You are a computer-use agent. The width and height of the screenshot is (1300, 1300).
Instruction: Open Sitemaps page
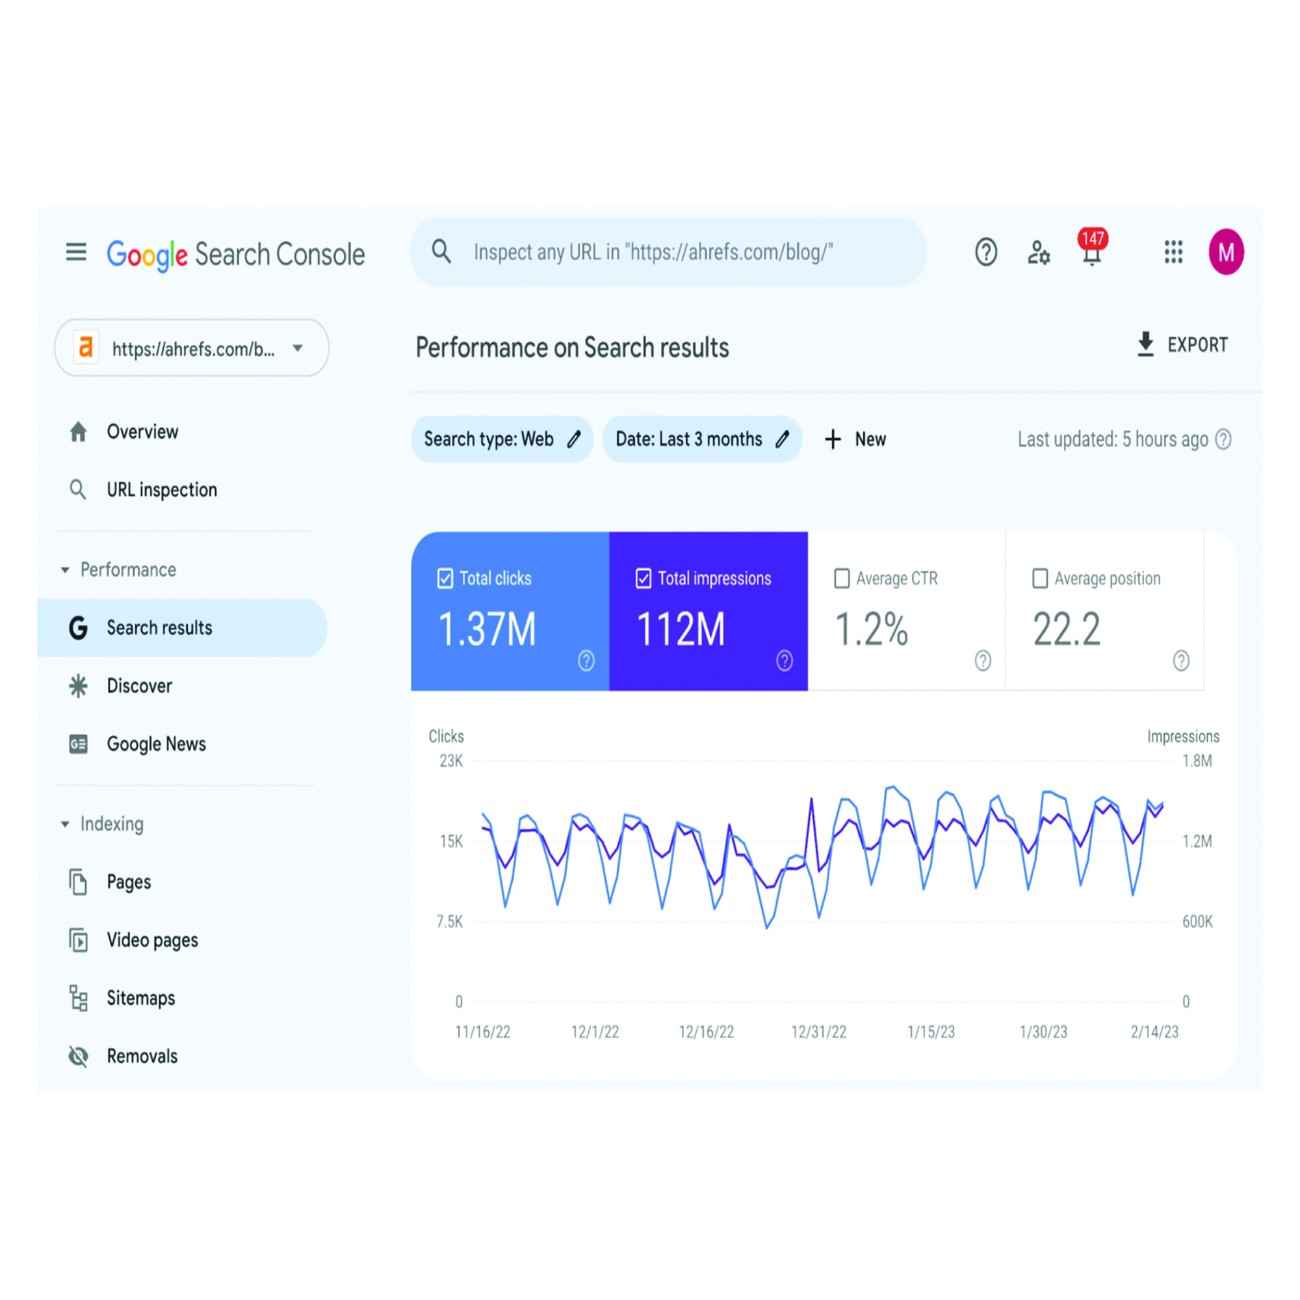pos(141,998)
